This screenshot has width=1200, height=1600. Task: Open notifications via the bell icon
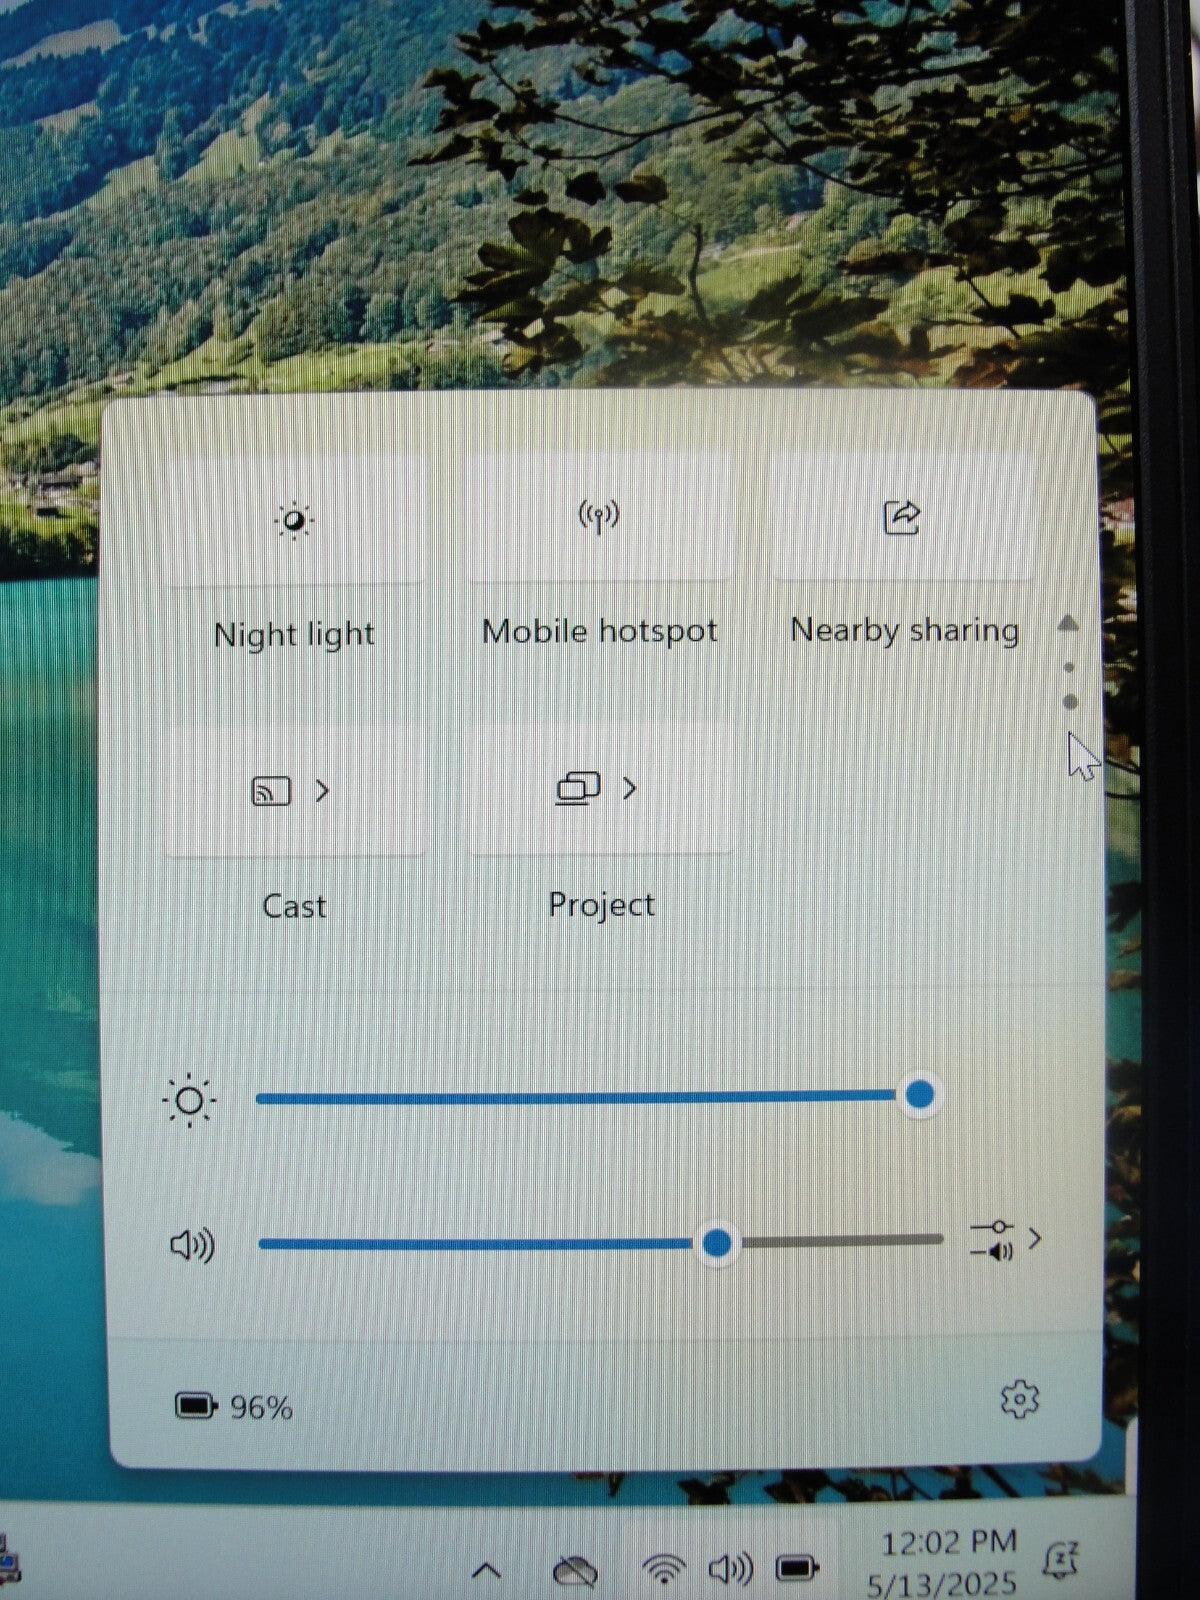point(1060,1560)
